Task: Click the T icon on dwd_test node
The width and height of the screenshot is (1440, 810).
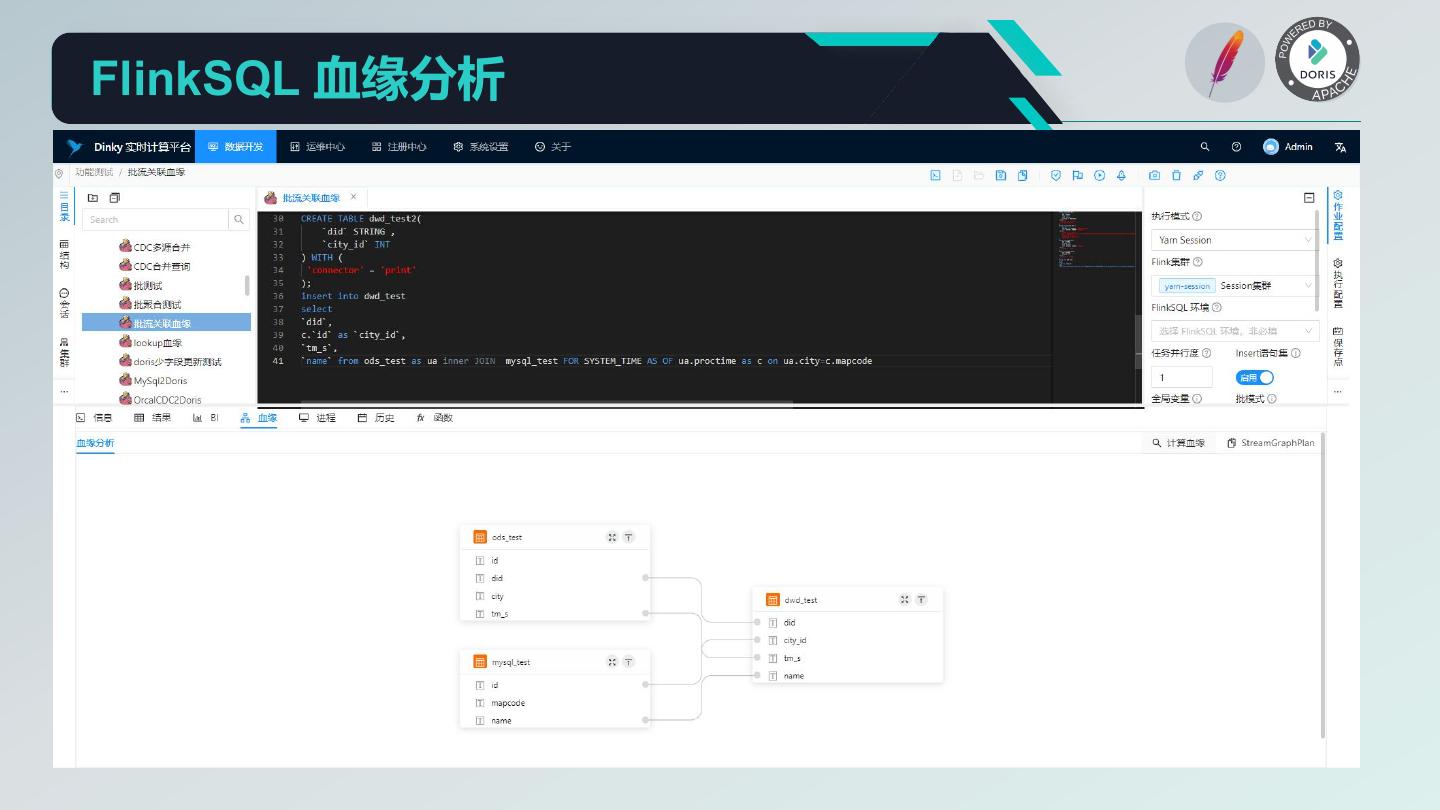Action: [921, 599]
